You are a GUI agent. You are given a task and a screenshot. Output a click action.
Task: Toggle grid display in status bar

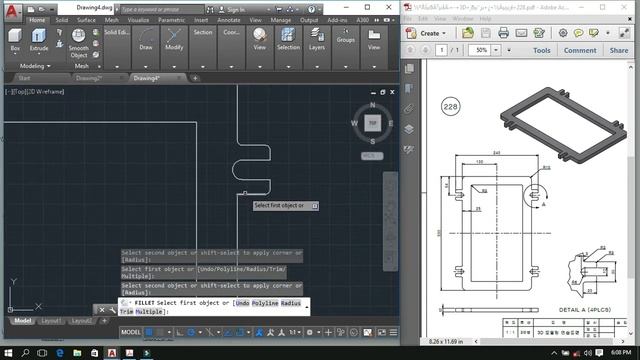coord(149,333)
